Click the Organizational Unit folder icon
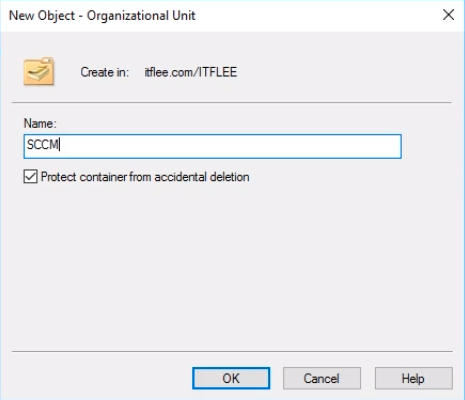The image size is (465, 400). click(x=39, y=71)
